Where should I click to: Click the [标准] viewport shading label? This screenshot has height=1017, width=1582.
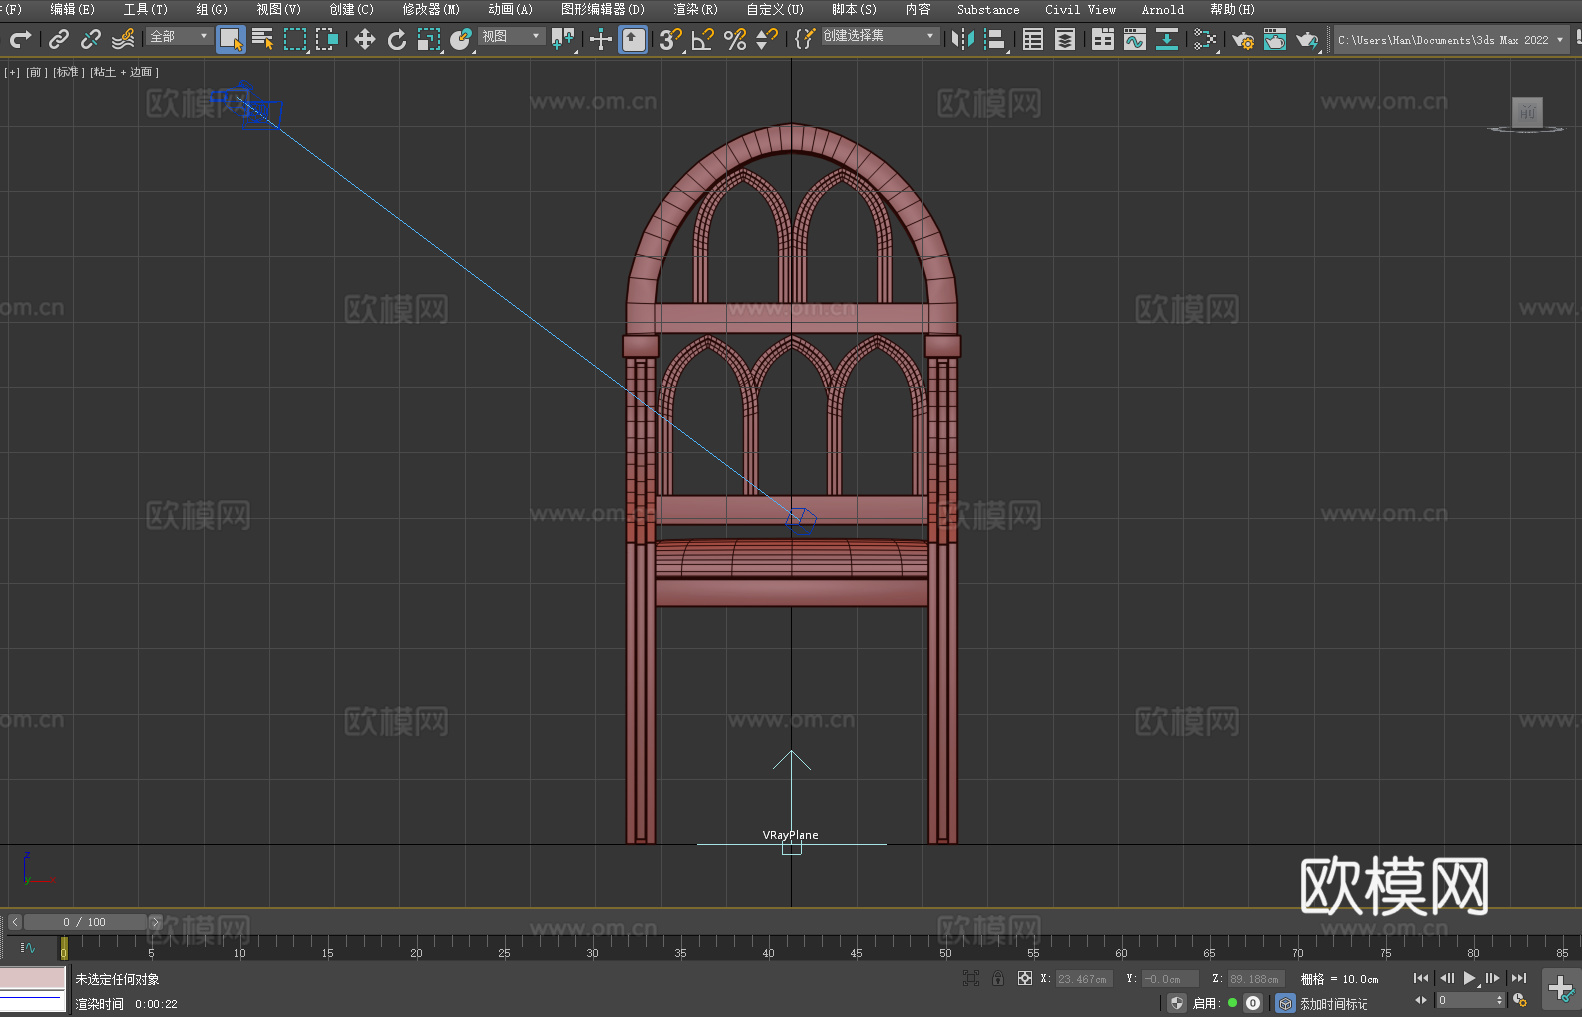point(67,72)
